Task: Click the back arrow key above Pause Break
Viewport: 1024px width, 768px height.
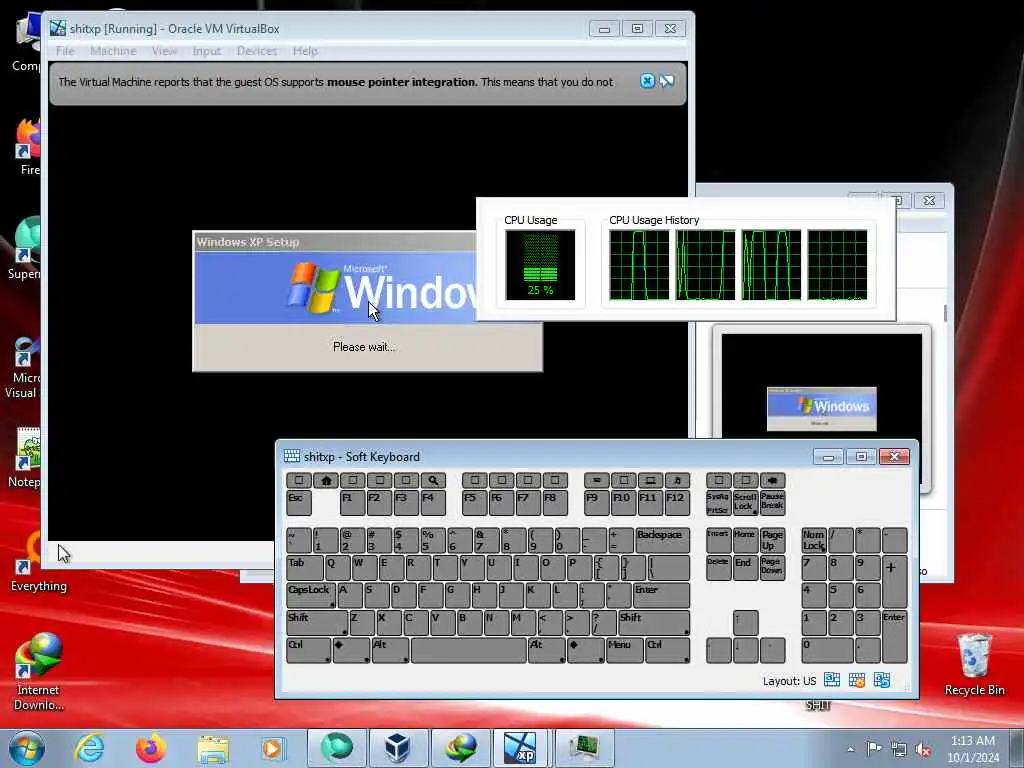Action: pos(773,480)
